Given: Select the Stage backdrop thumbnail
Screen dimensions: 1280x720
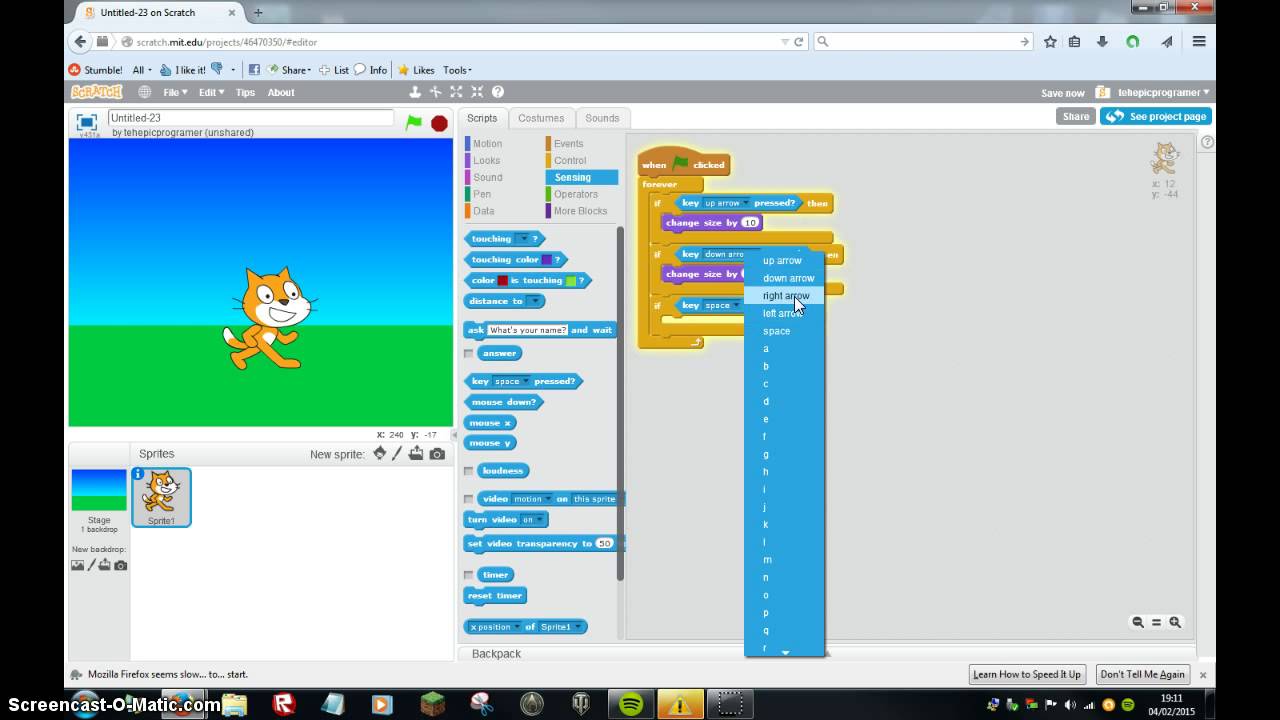Looking at the screenshot, I should tap(99, 490).
